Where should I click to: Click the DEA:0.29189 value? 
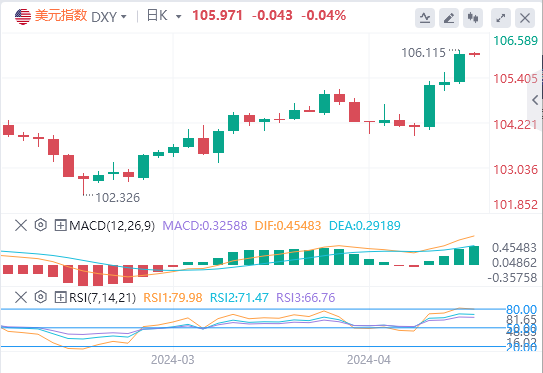coord(365,226)
